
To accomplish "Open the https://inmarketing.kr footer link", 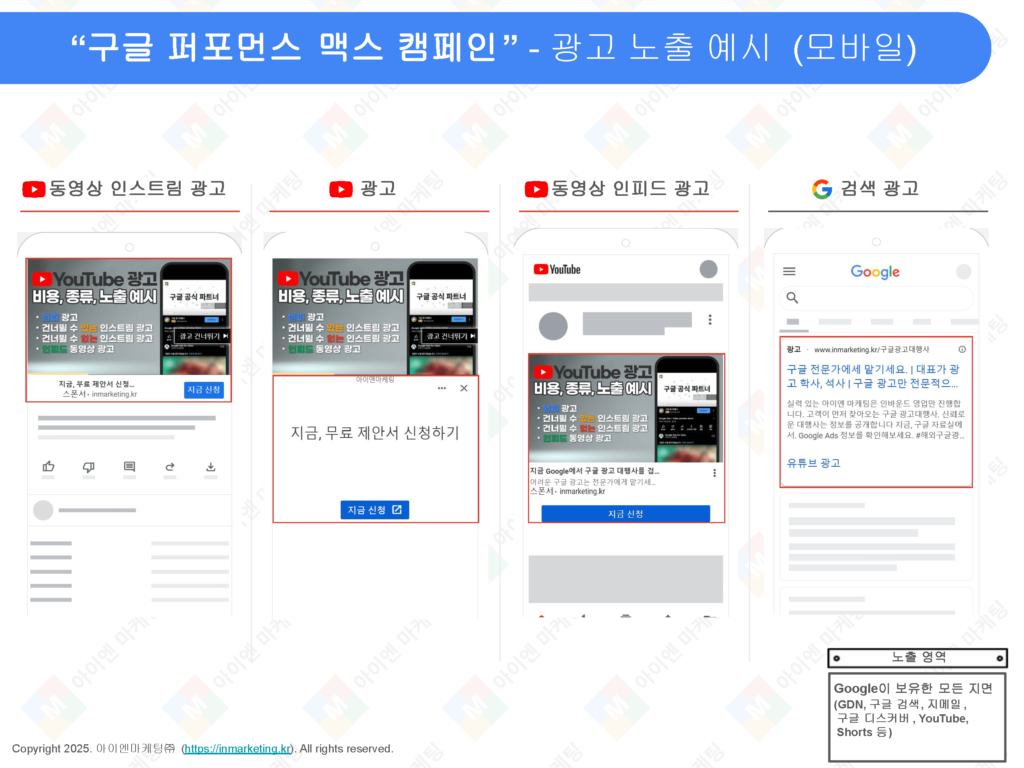I will click(x=238, y=748).
